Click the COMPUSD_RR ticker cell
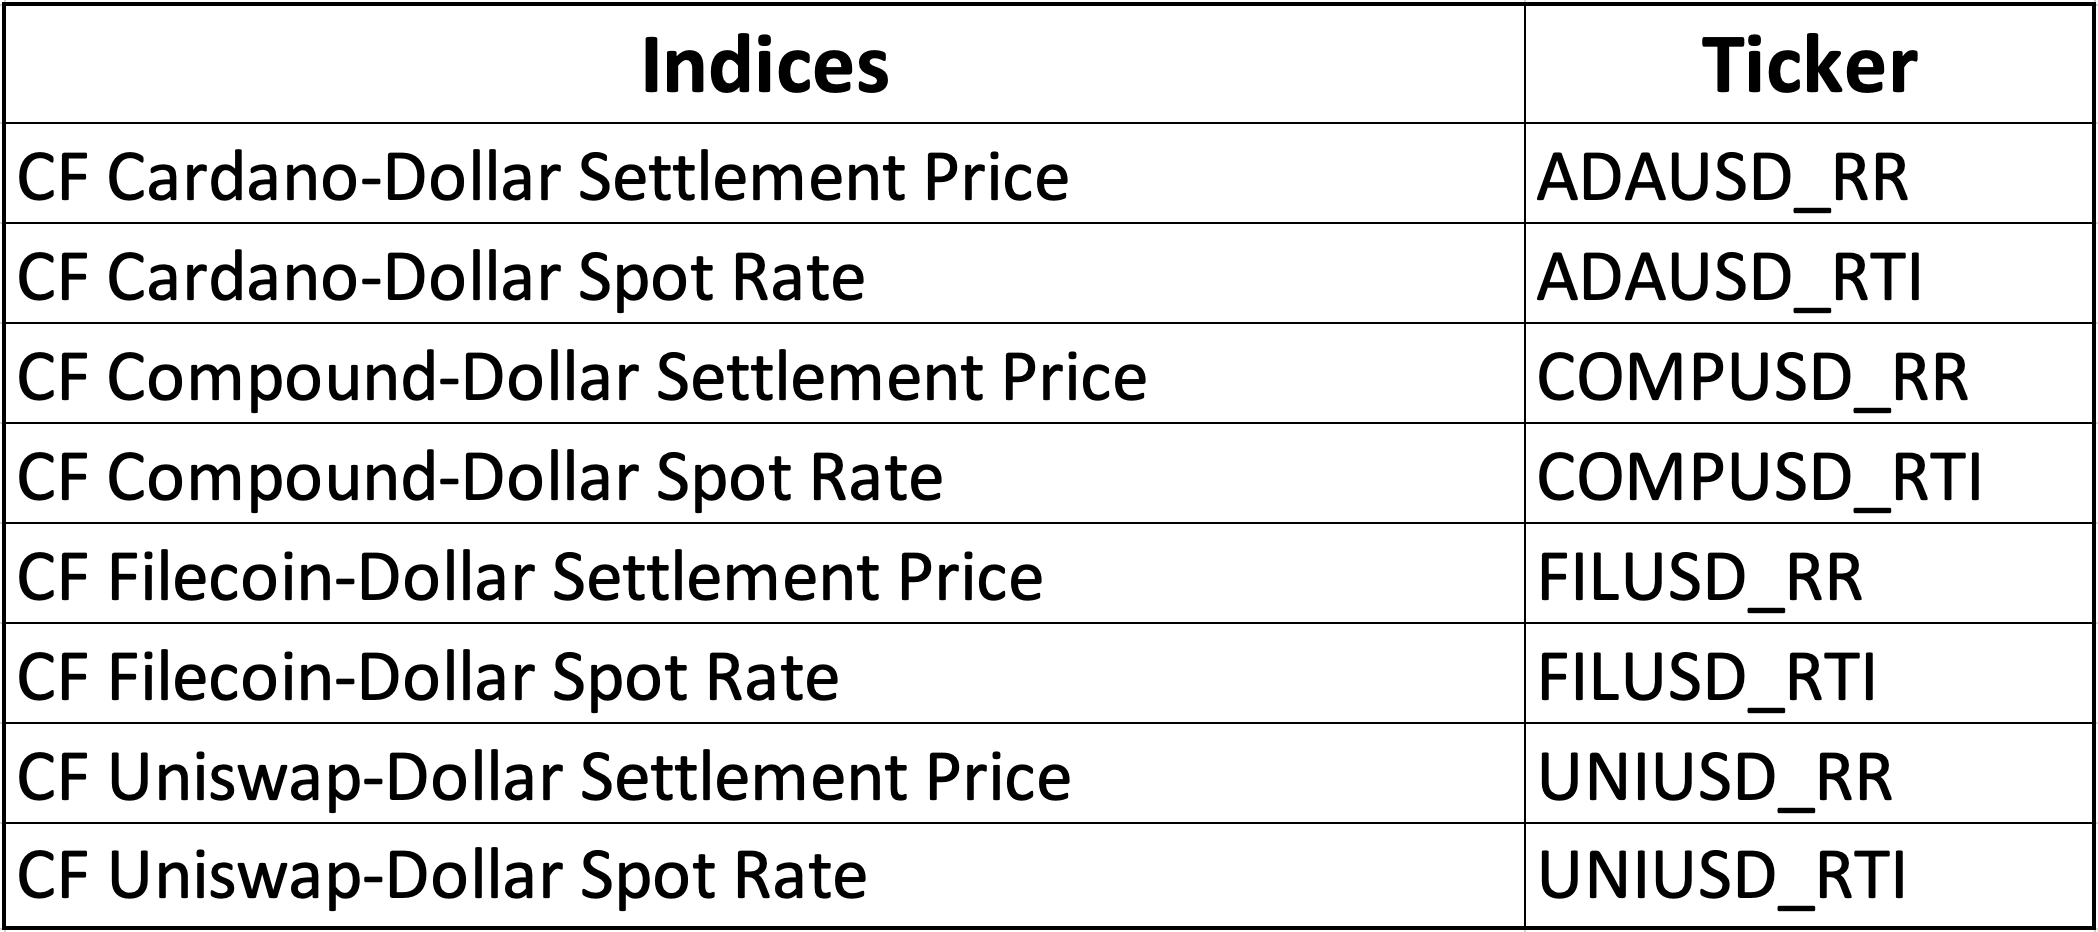This screenshot has height=932, width=2098. coord(1808,374)
